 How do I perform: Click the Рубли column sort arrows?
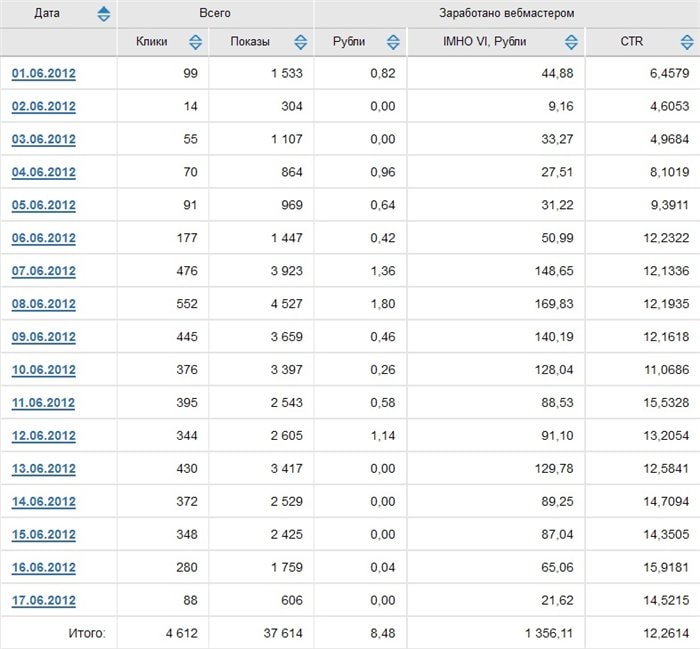(394, 42)
